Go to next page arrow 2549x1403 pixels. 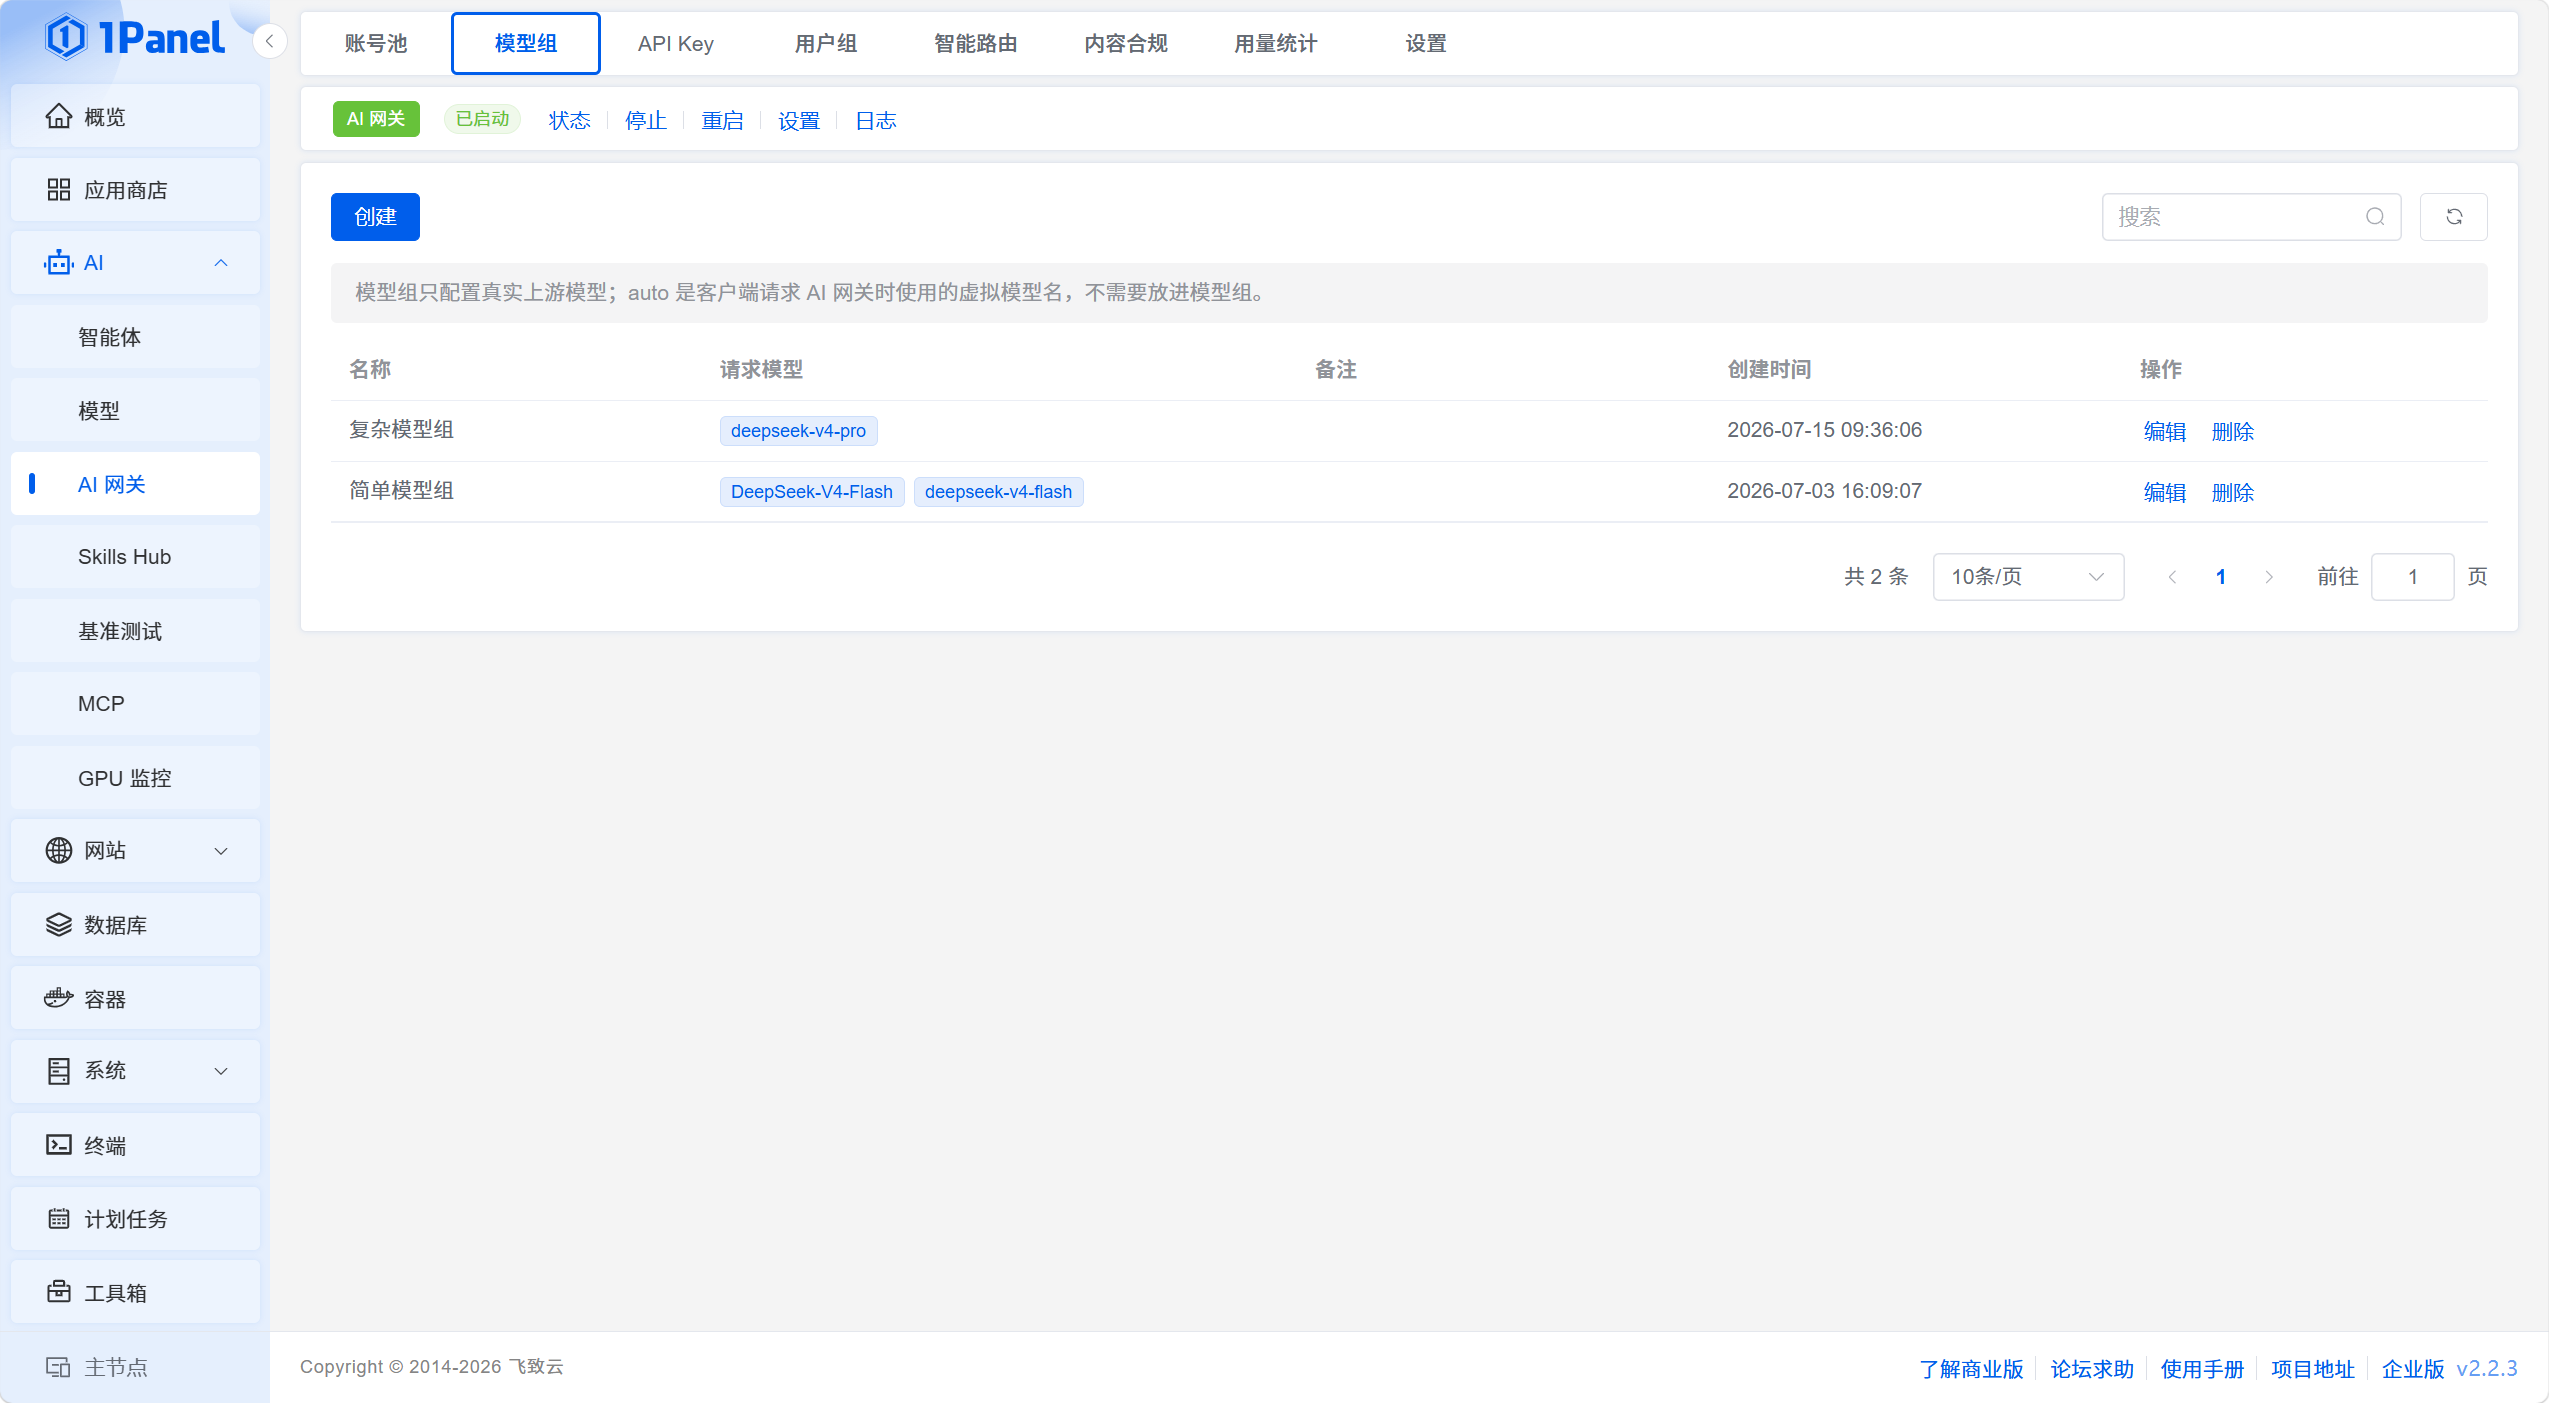[x=2269, y=577]
